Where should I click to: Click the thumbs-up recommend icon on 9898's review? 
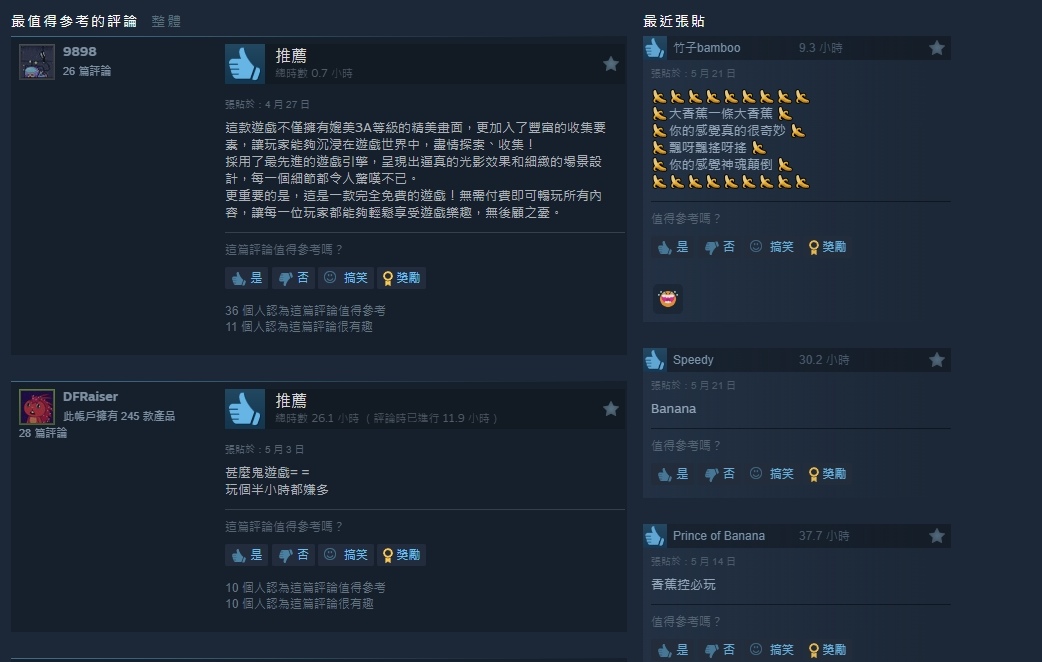[245, 64]
